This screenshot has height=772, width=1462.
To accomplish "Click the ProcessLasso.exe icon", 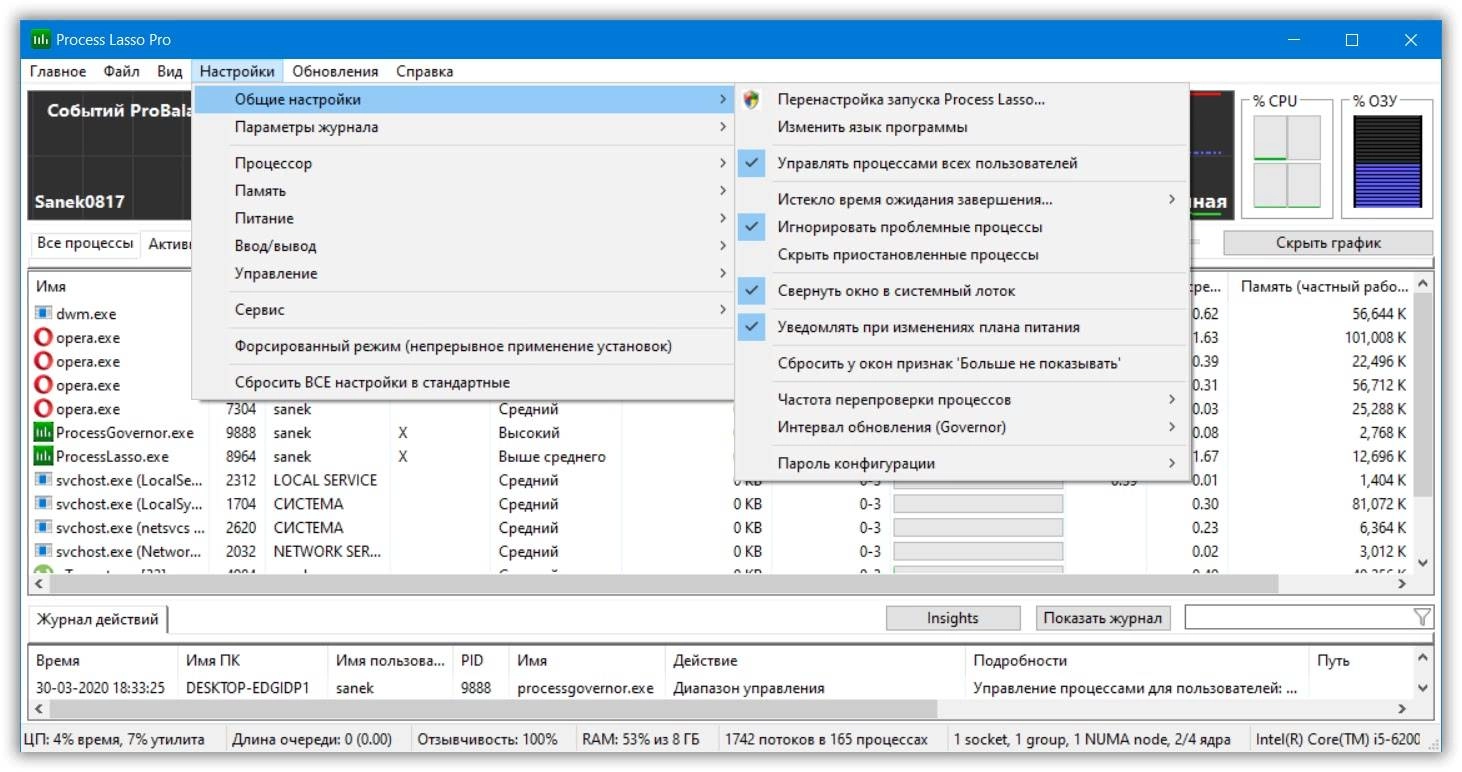I will tap(43, 457).
